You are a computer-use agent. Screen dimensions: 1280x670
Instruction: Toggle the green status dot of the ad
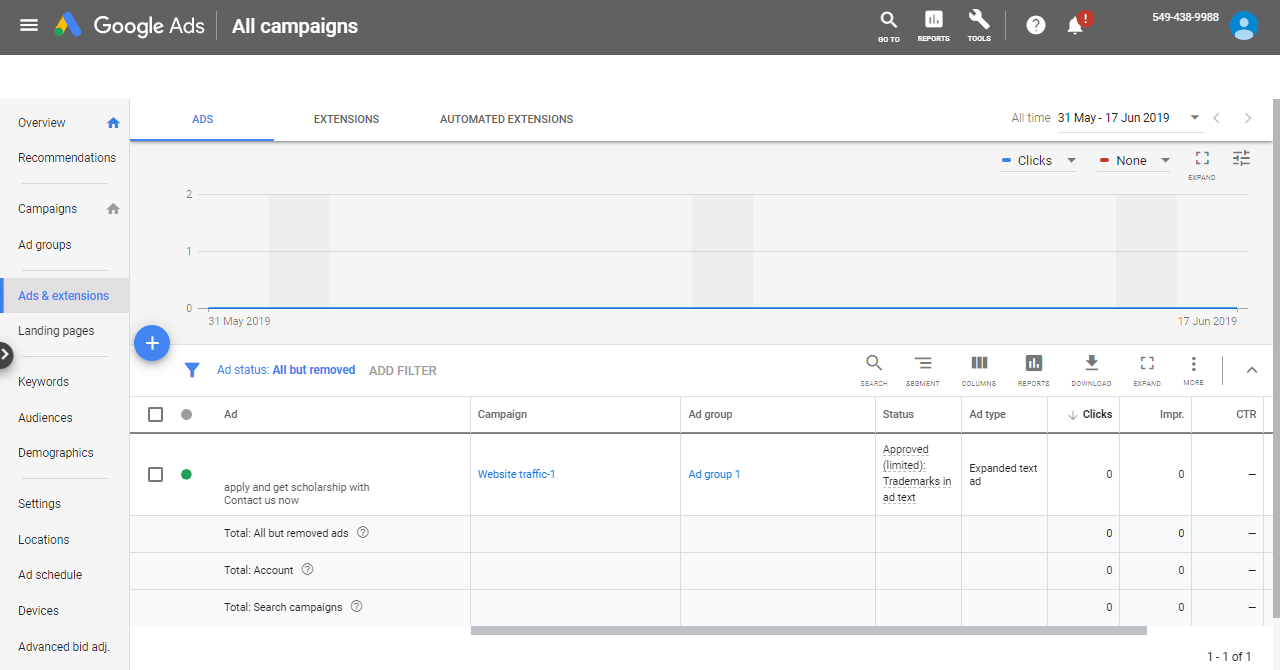click(186, 474)
